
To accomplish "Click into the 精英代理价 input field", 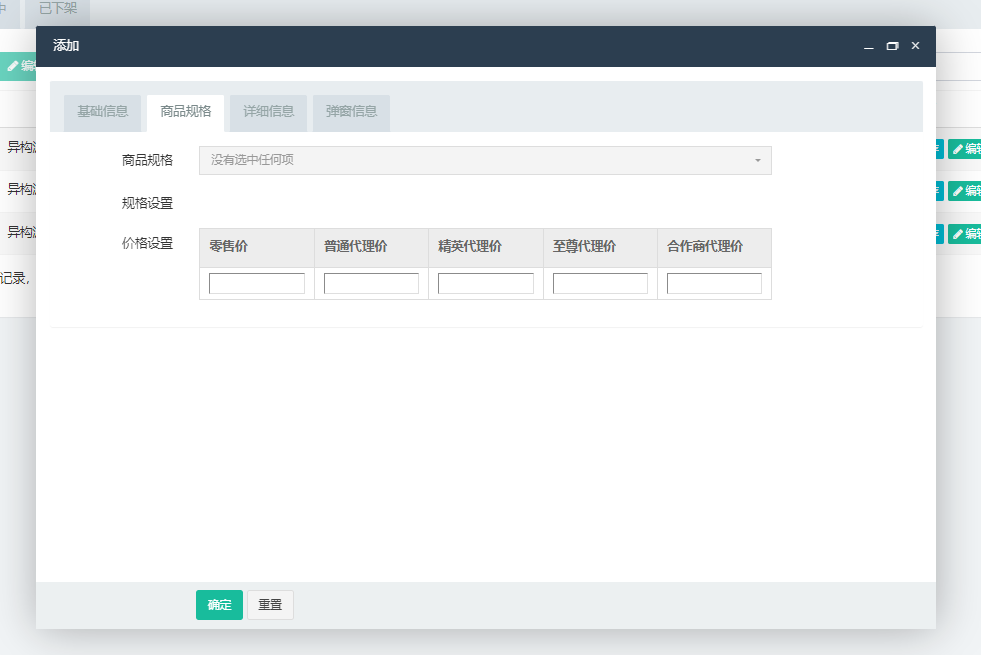I will tap(486, 284).
